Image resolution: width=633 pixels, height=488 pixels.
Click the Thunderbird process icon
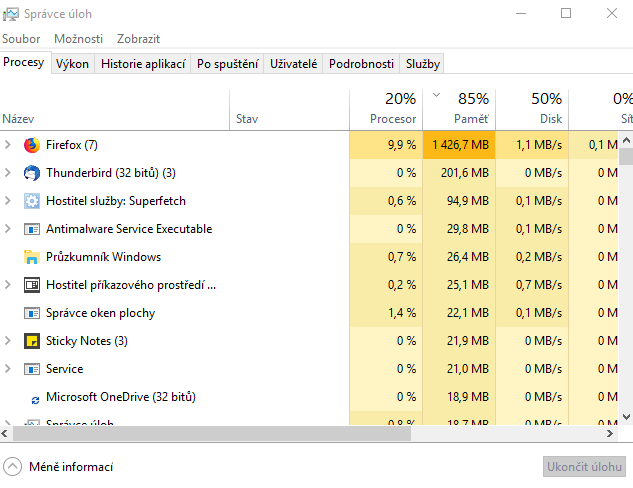click(31, 173)
